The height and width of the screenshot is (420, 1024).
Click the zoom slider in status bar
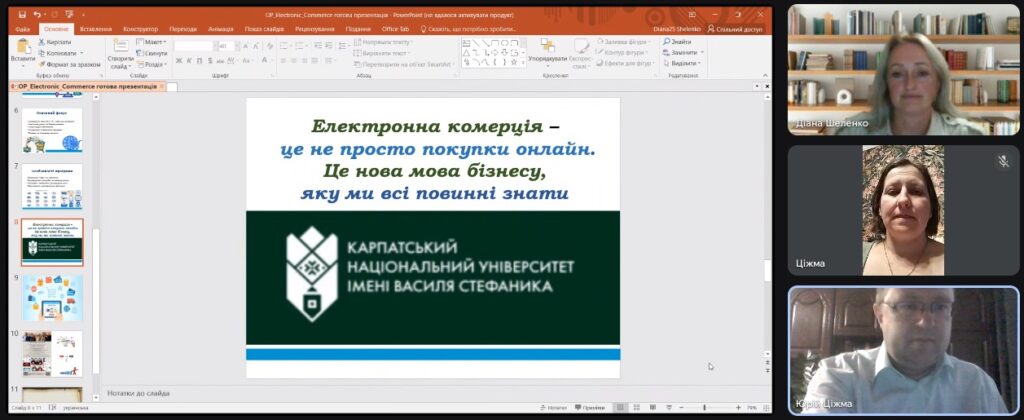[705, 408]
